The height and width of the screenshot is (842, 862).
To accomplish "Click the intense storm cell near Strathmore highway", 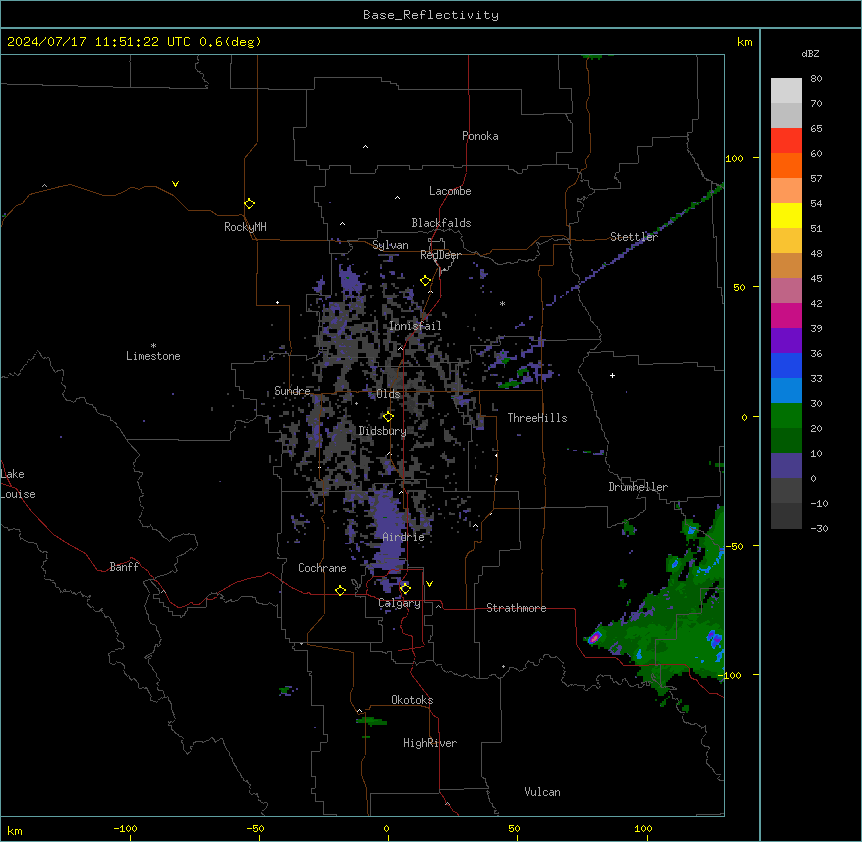I will (x=594, y=638).
